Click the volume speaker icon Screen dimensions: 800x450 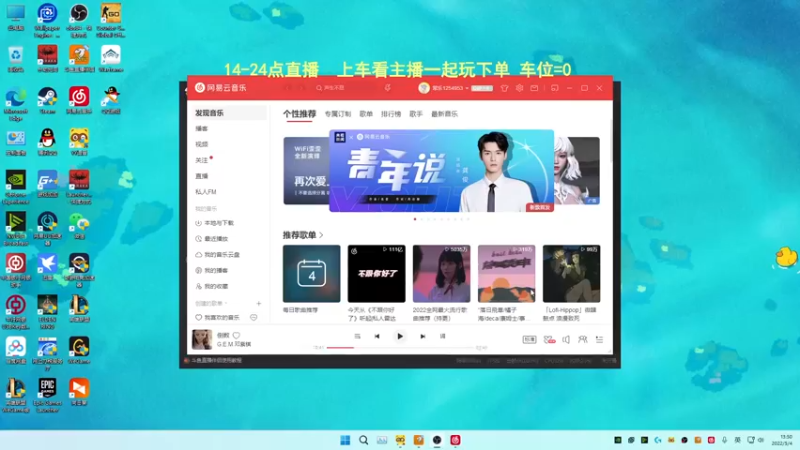[x=566, y=339]
